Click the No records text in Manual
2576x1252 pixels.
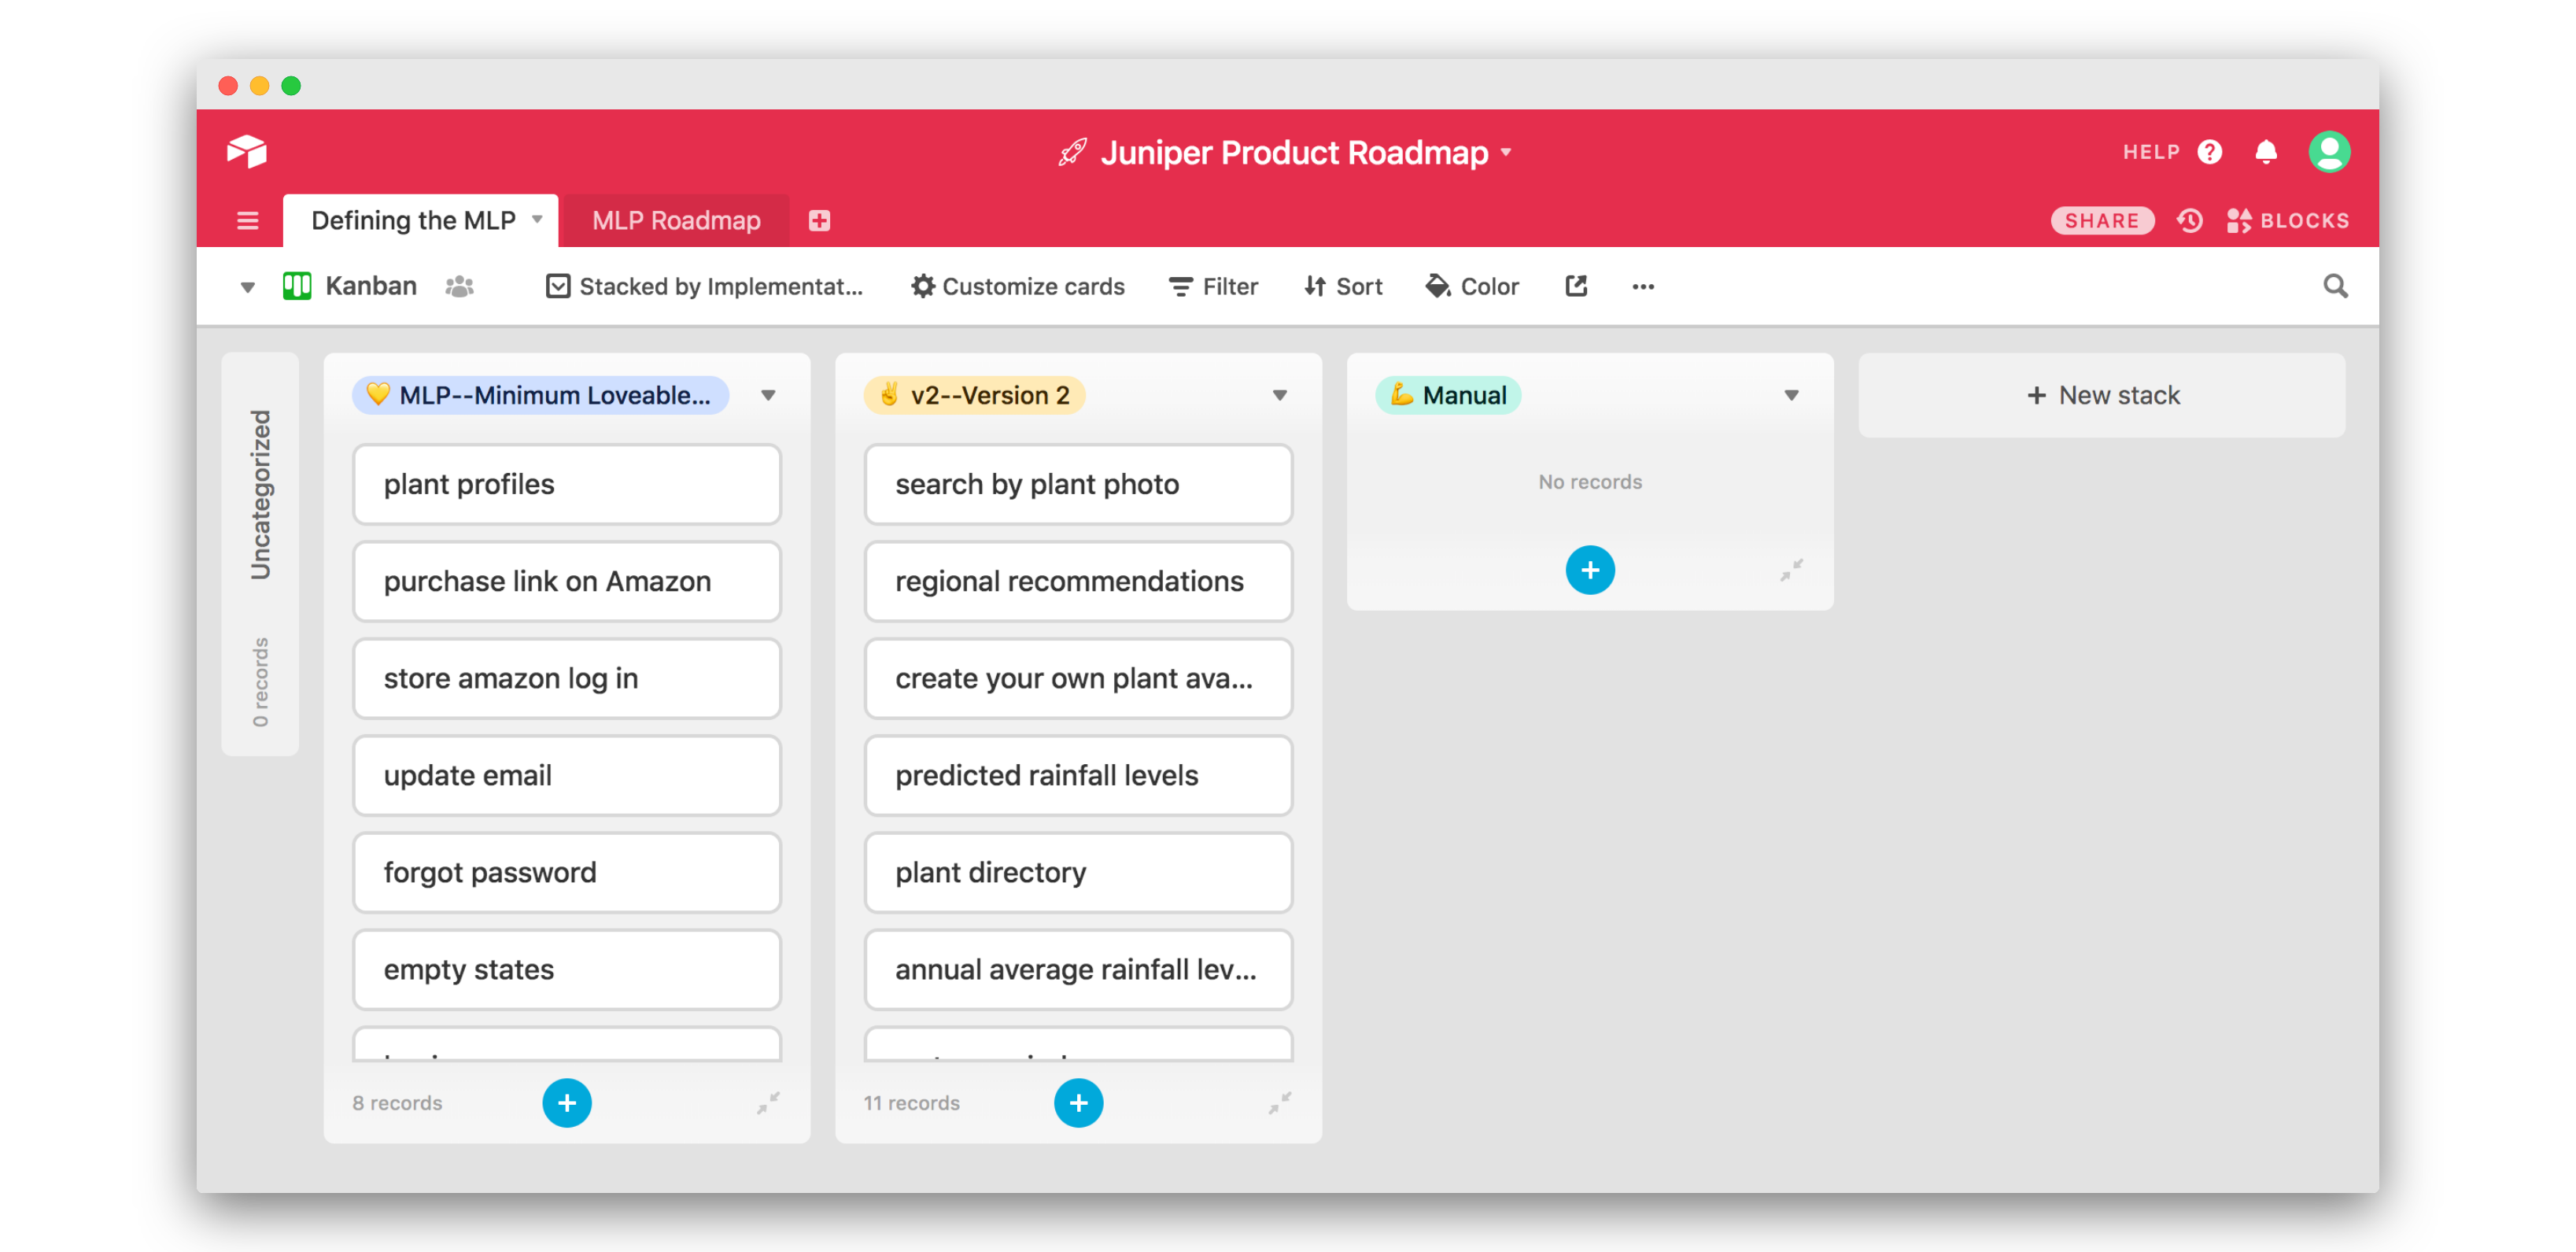[x=1589, y=482]
